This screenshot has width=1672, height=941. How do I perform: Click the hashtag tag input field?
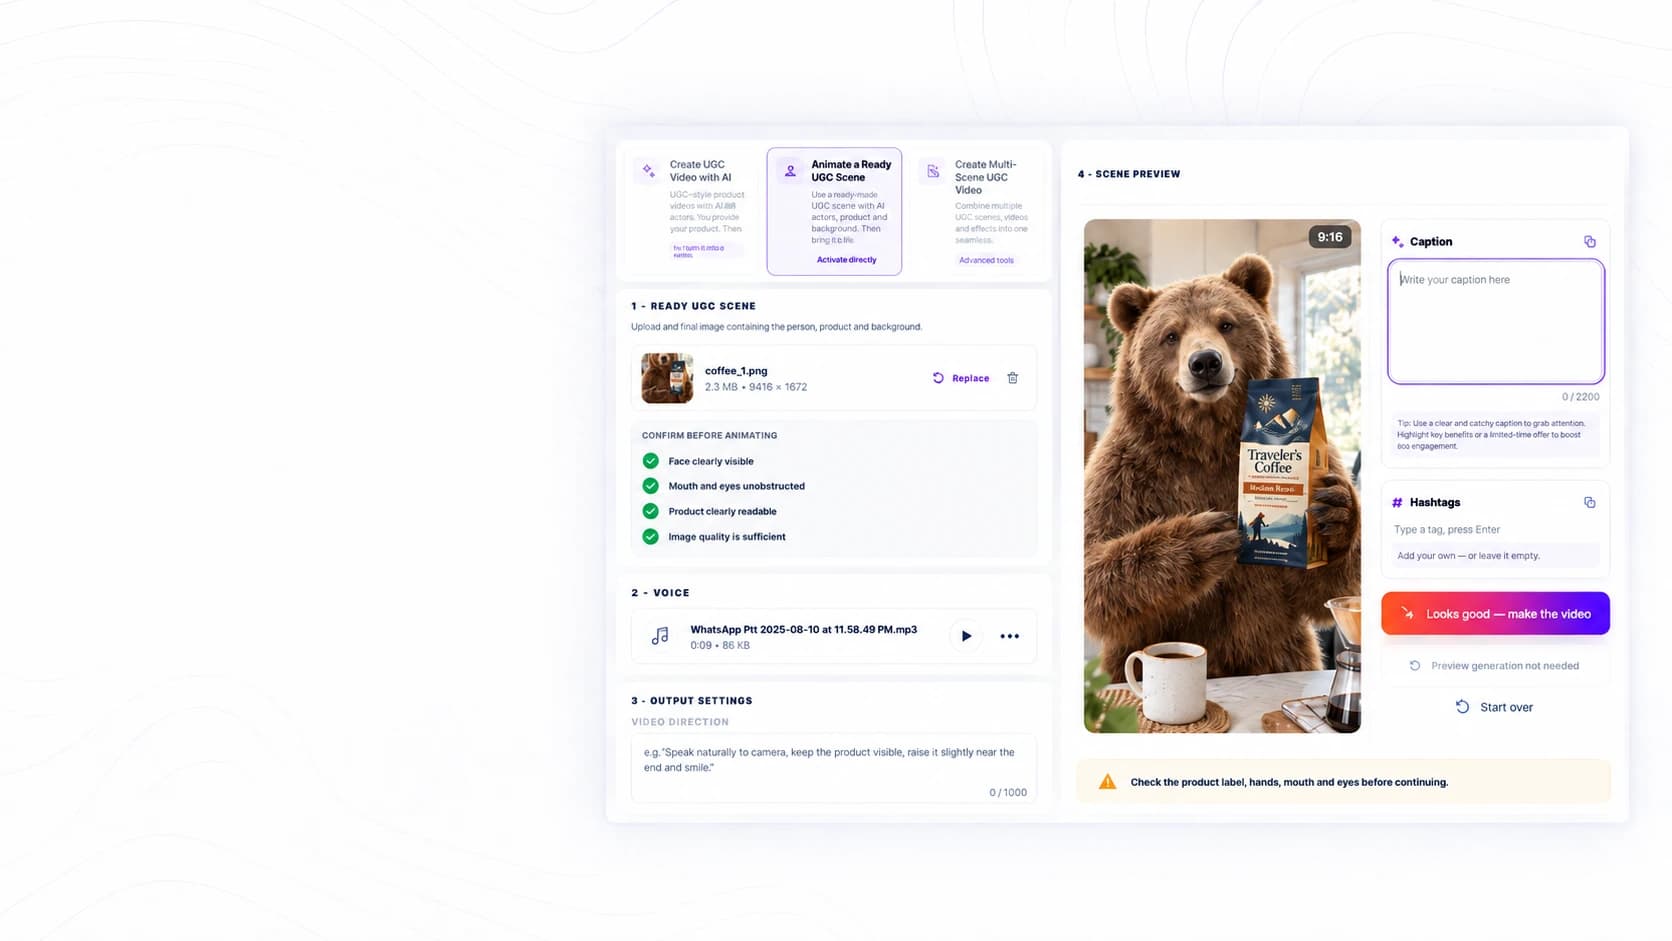(1496, 530)
